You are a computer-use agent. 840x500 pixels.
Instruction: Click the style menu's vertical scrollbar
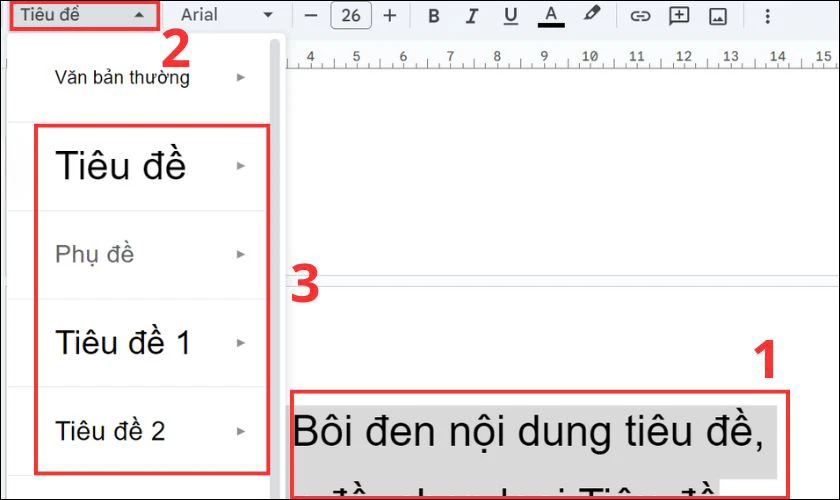[275, 268]
